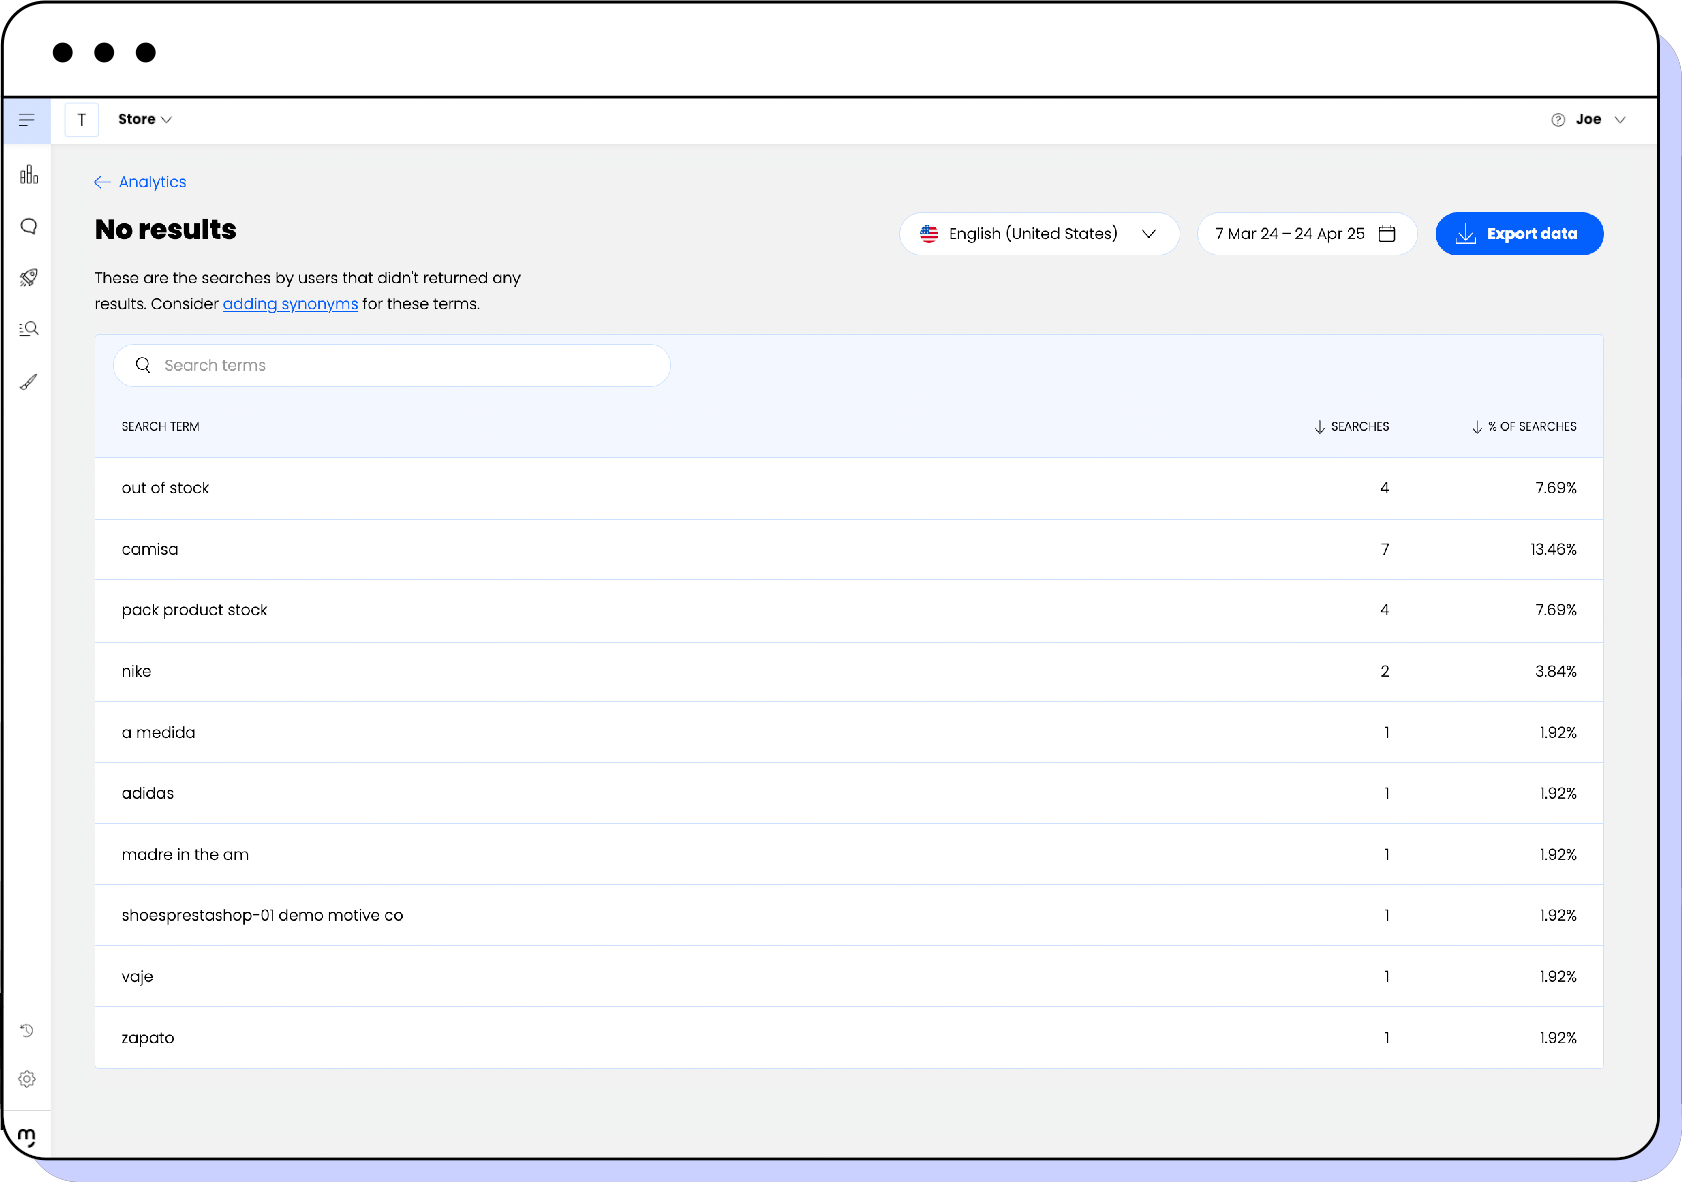This screenshot has height=1182, width=1682.
Task: Click the 3.84% value for nike
Action: tap(1556, 671)
